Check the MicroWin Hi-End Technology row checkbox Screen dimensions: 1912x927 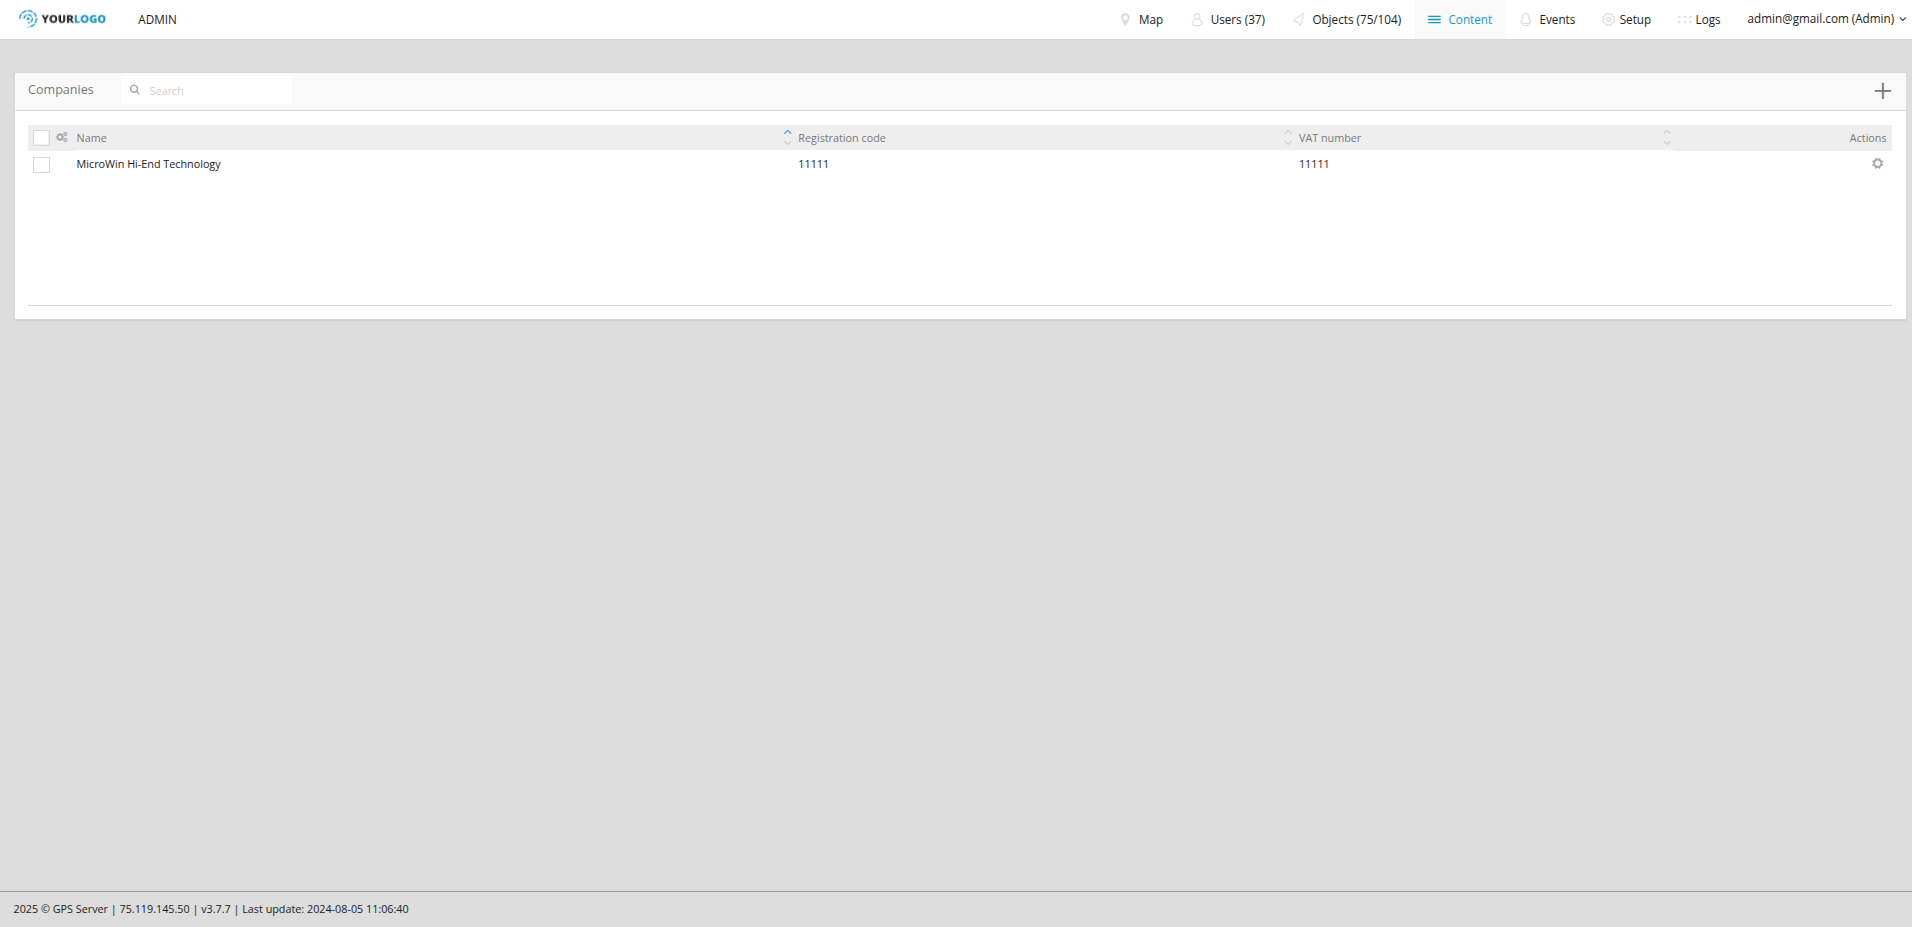(x=41, y=165)
